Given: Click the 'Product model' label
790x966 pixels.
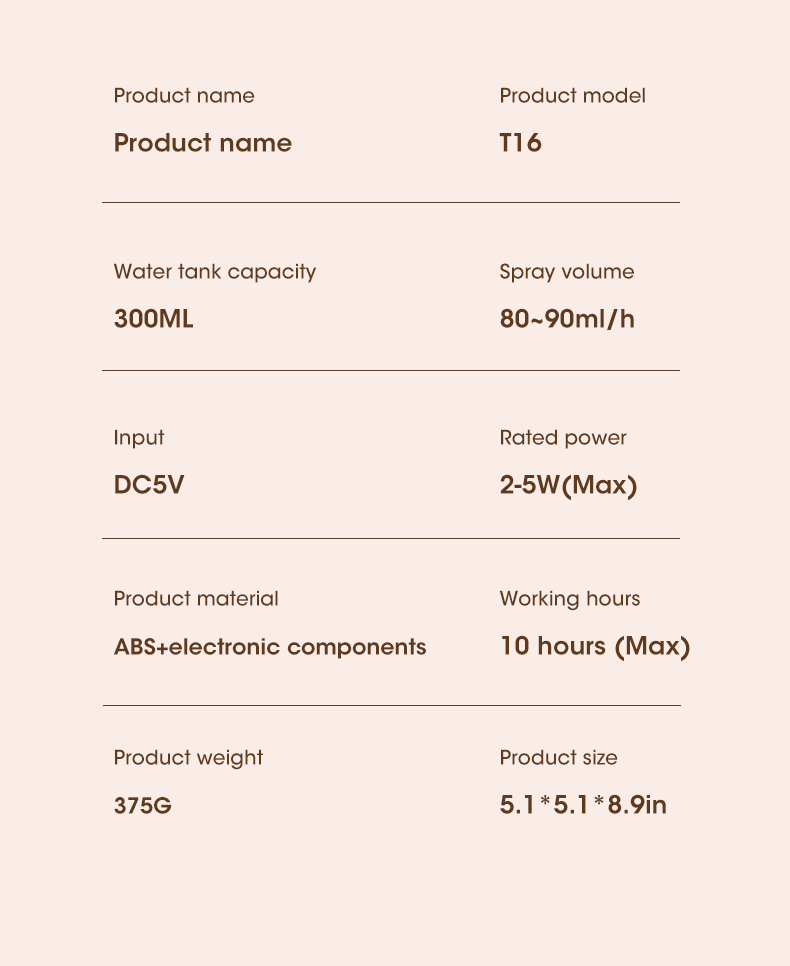Looking at the screenshot, I should pos(572,96).
